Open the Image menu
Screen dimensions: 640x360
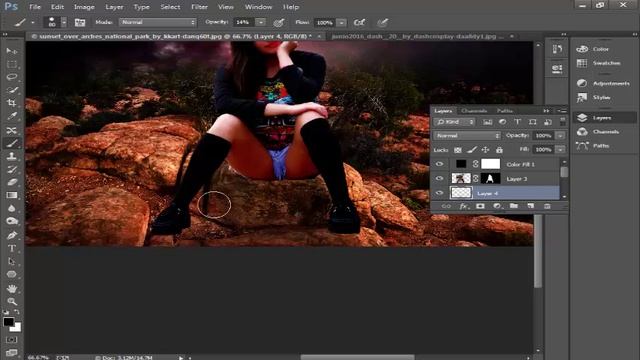pyautogui.click(x=84, y=7)
